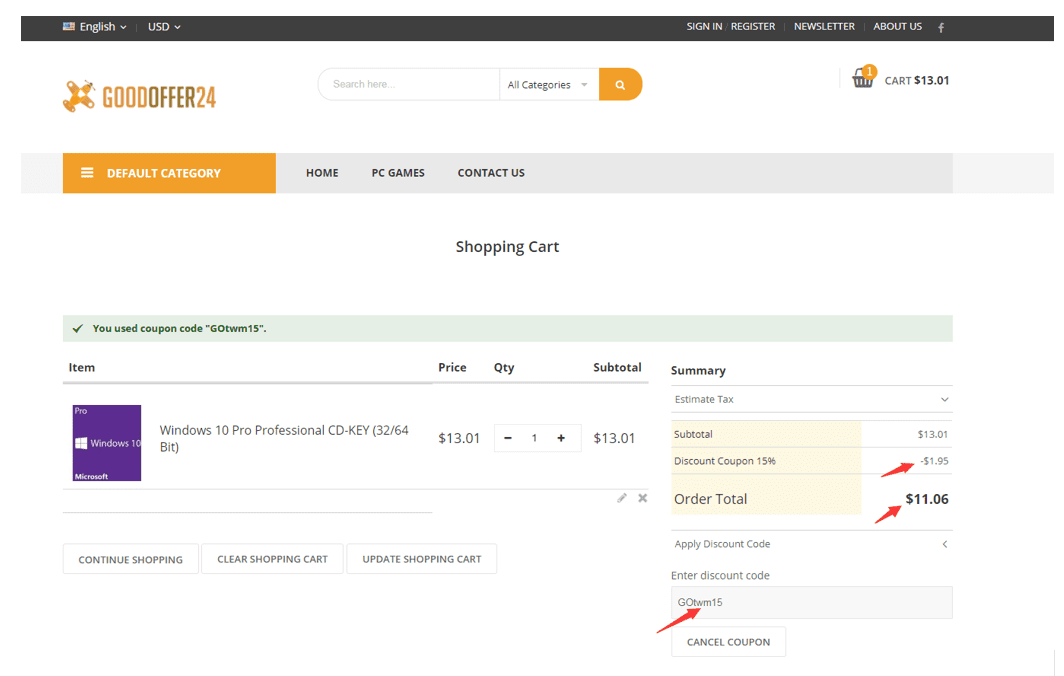The width and height of the screenshot is (1064, 676).
Task: Click the Sign In link
Action: 704,26
